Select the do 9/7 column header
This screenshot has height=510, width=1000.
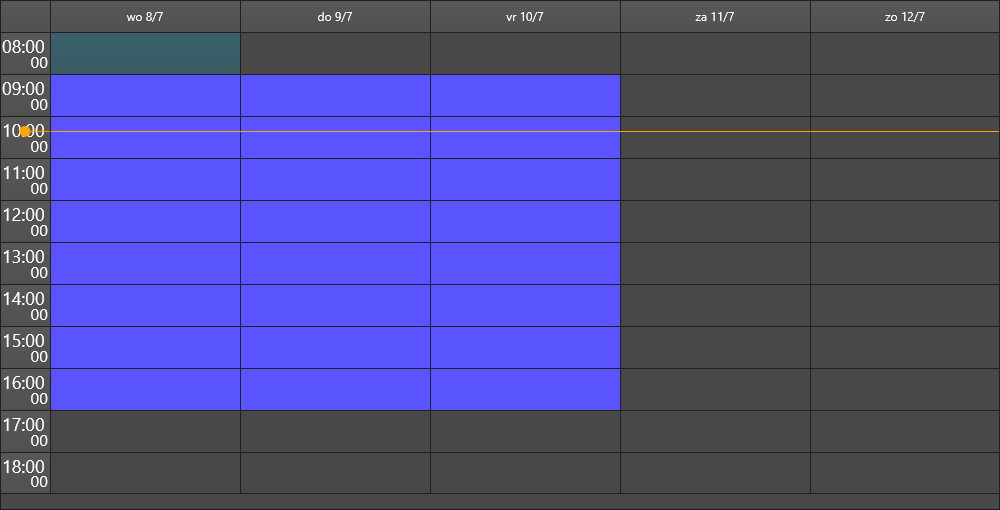click(335, 17)
